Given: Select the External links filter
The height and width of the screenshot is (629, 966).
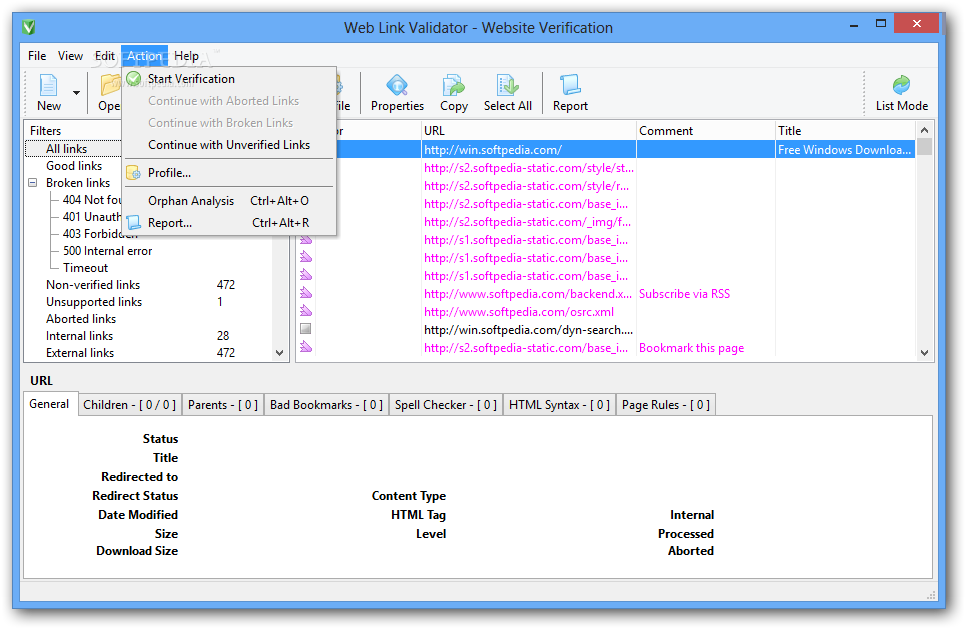Looking at the screenshot, I should 80,353.
